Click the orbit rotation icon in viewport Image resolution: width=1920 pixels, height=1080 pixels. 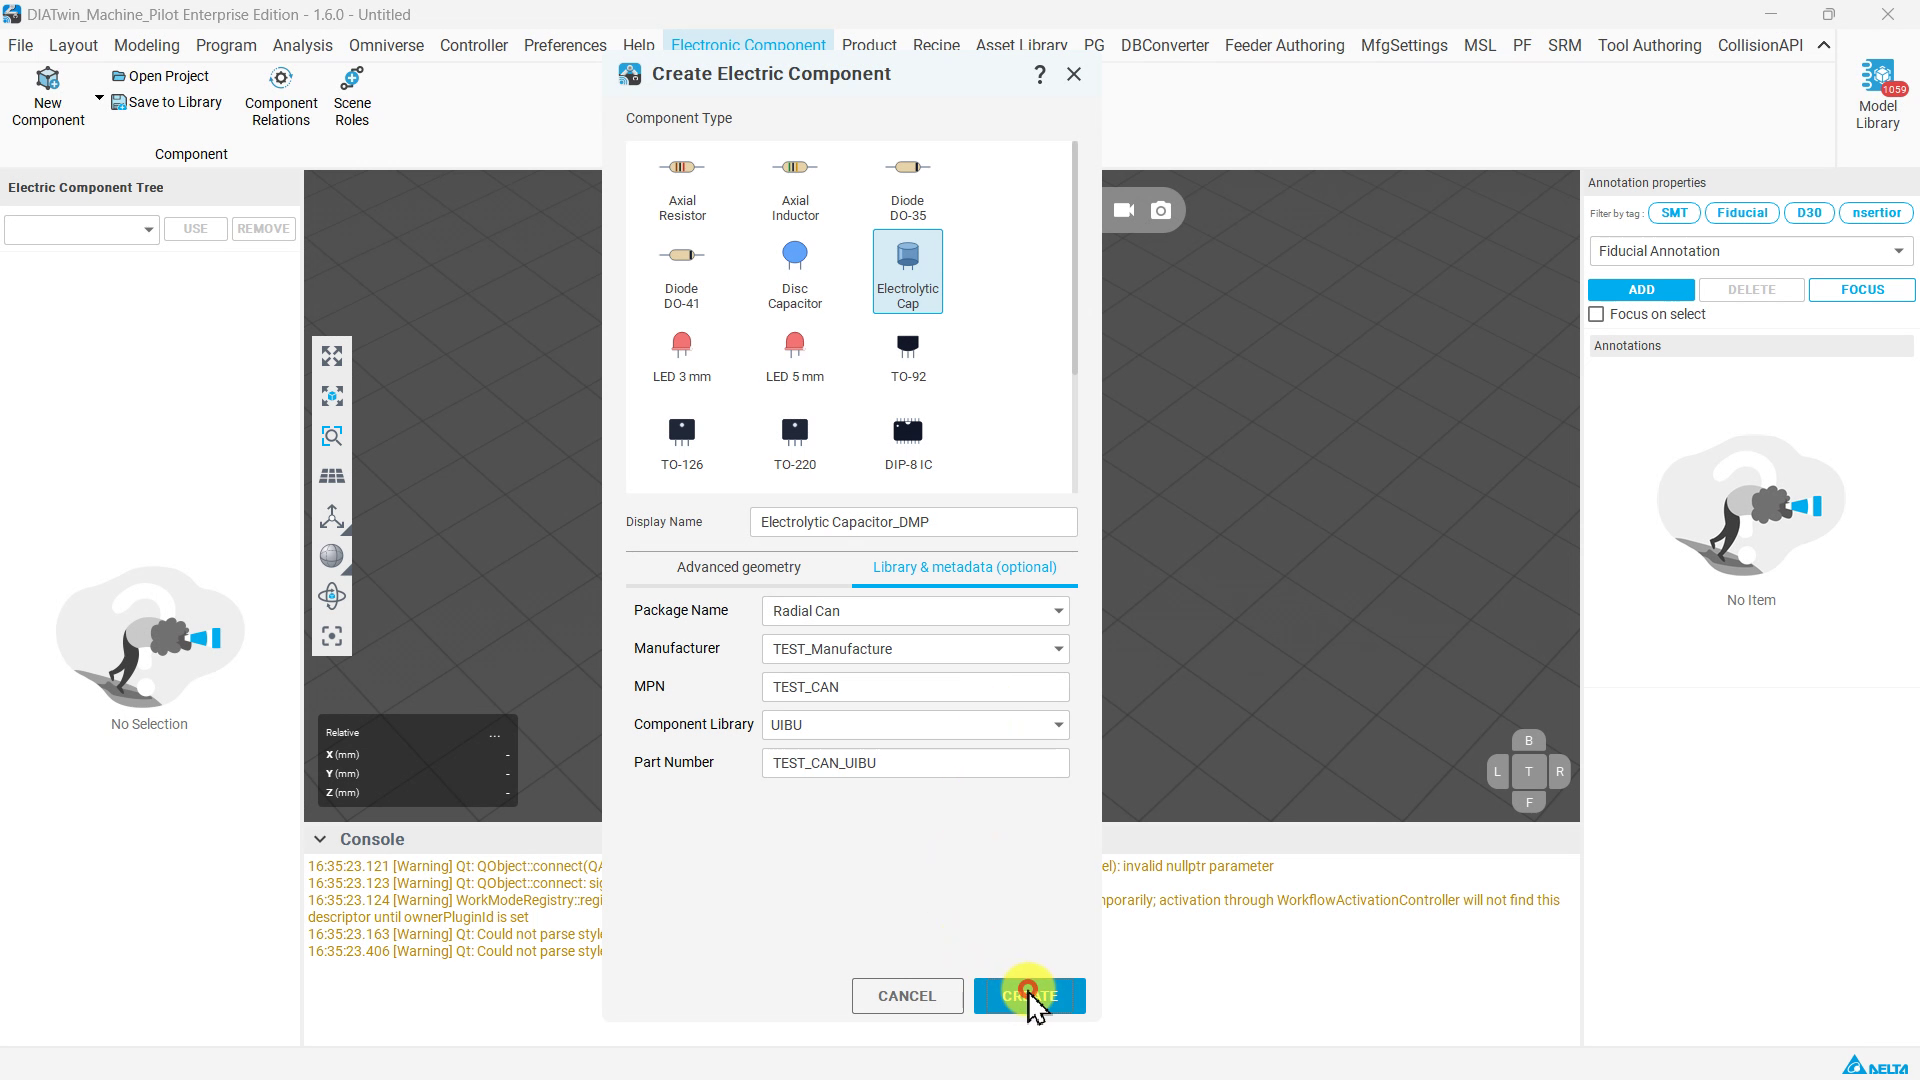click(x=332, y=597)
